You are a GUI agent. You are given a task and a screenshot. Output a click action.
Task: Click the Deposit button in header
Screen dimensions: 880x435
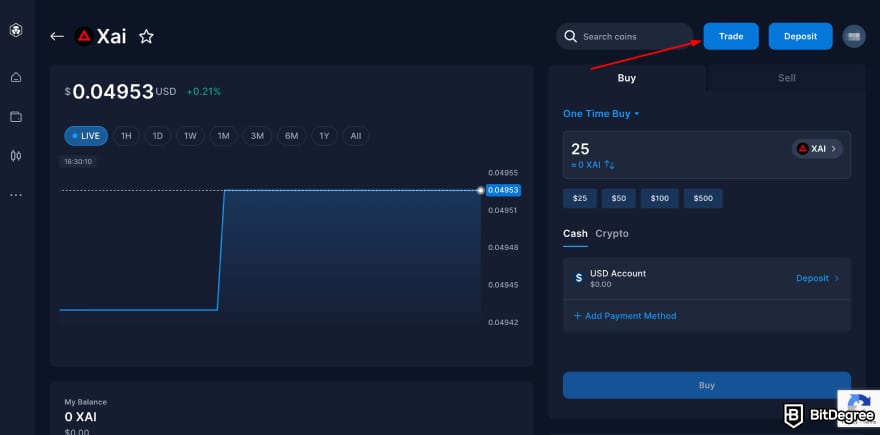pyautogui.click(x=800, y=36)
